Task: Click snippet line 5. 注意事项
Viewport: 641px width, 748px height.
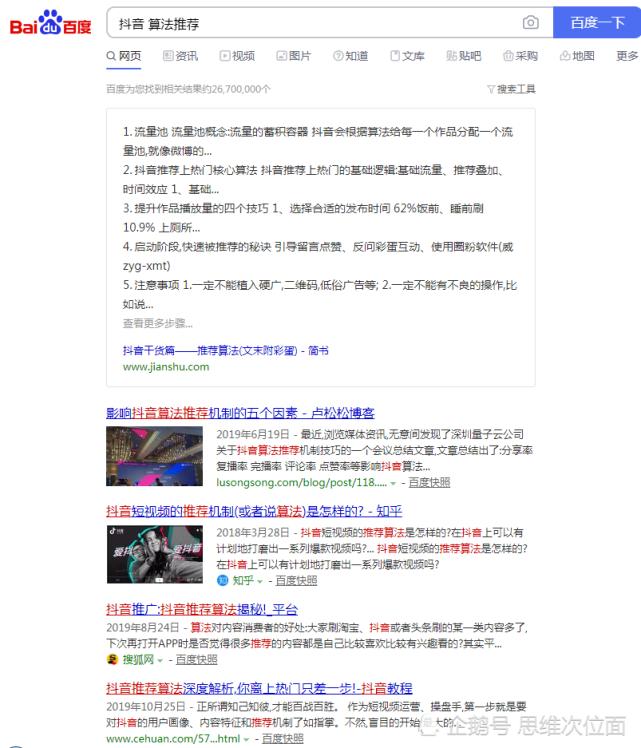Action: pos(320,294)
